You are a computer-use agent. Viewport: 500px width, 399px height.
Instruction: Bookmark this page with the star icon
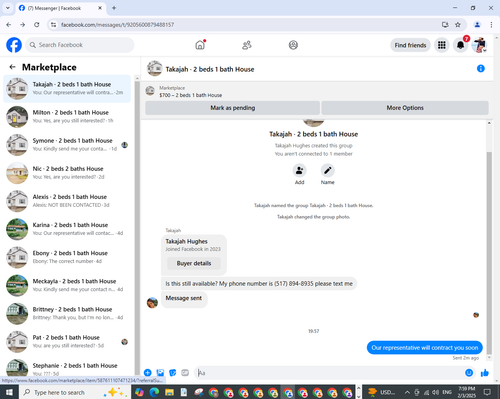point(458,25)
